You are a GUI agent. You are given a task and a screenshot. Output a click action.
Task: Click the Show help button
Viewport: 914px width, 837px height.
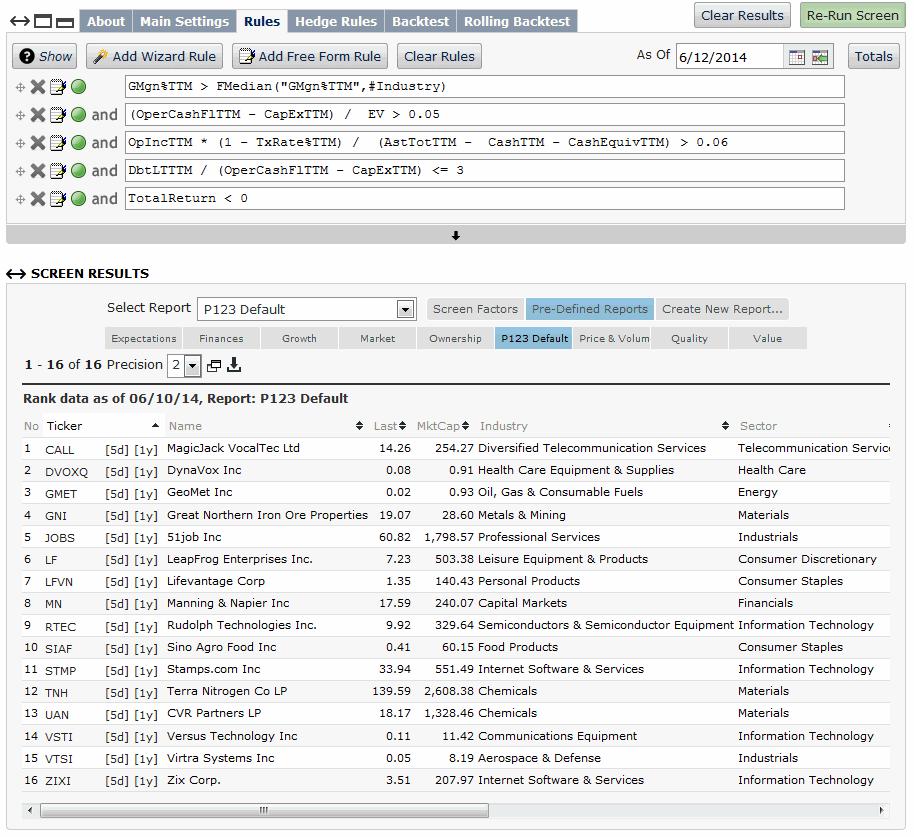[x=45, y=57]
